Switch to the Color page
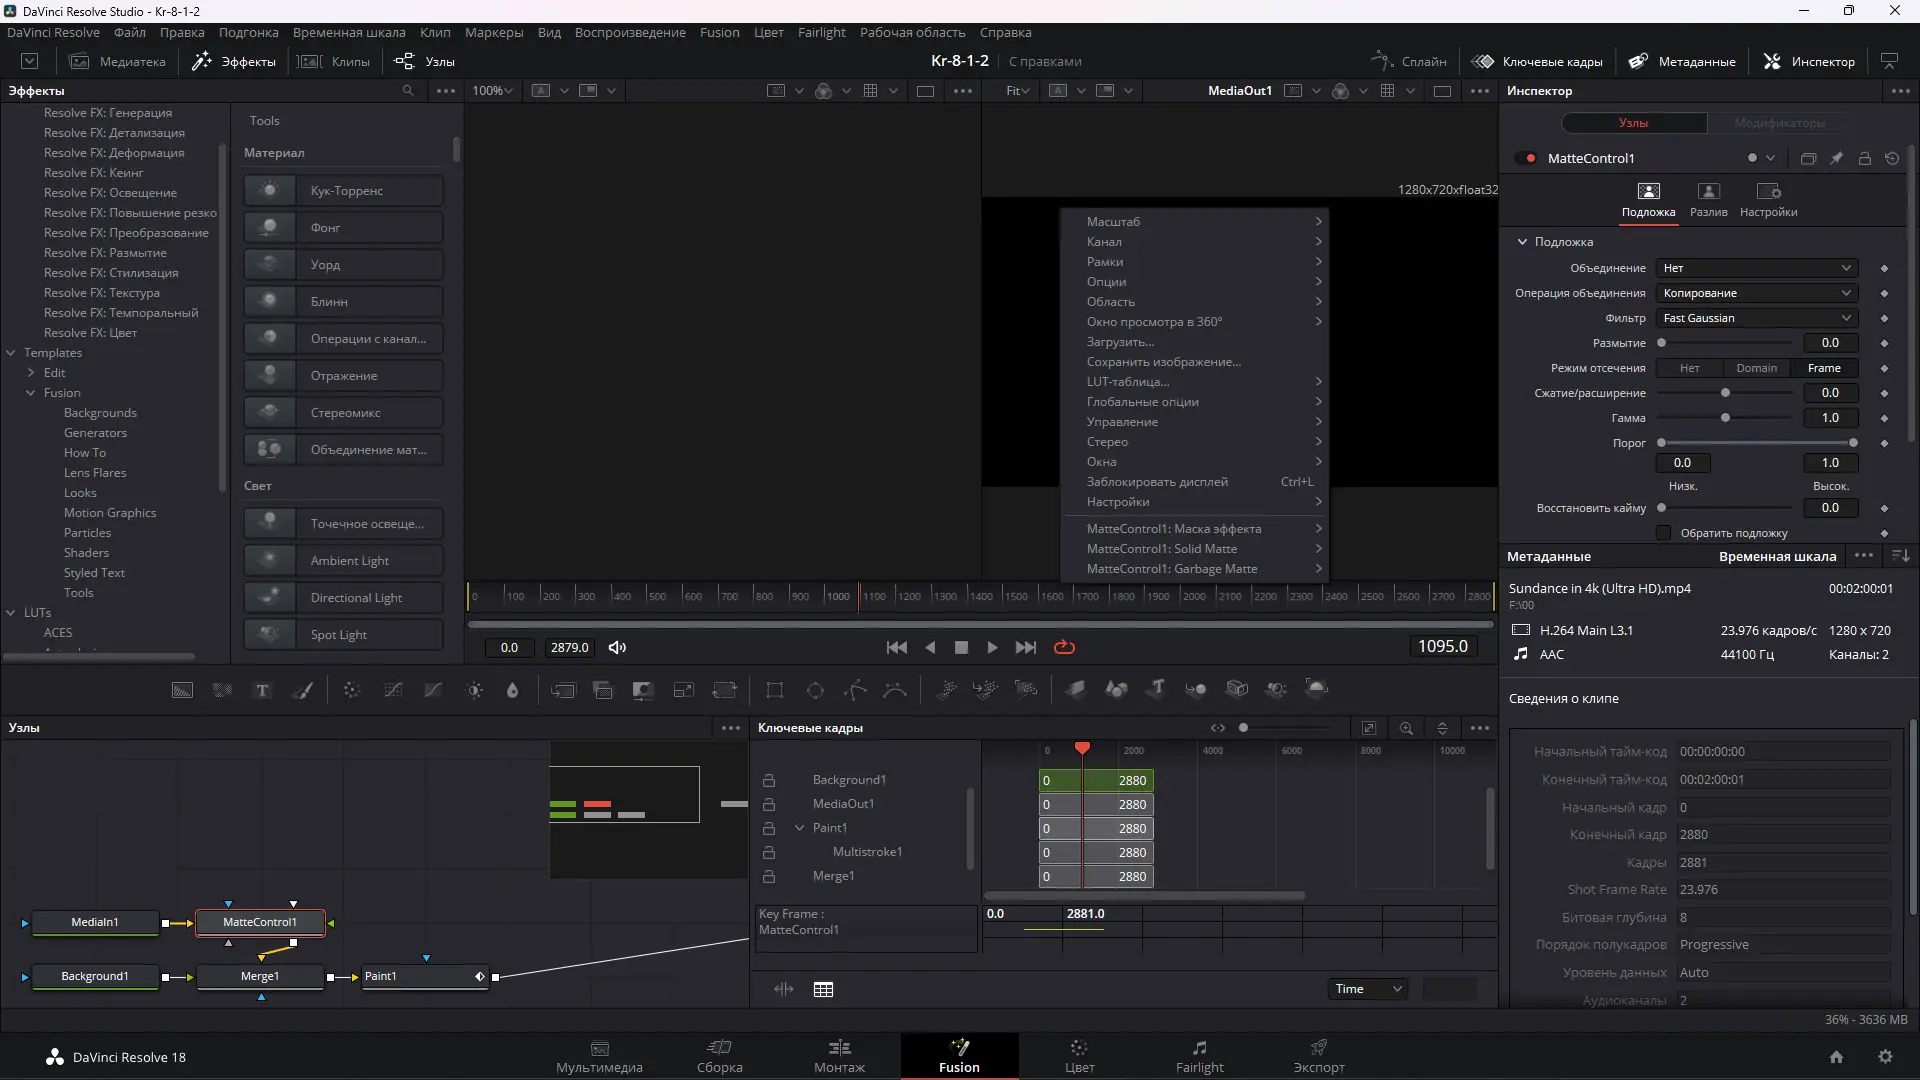The image size is (1920, 1080). point(1079,1055)
